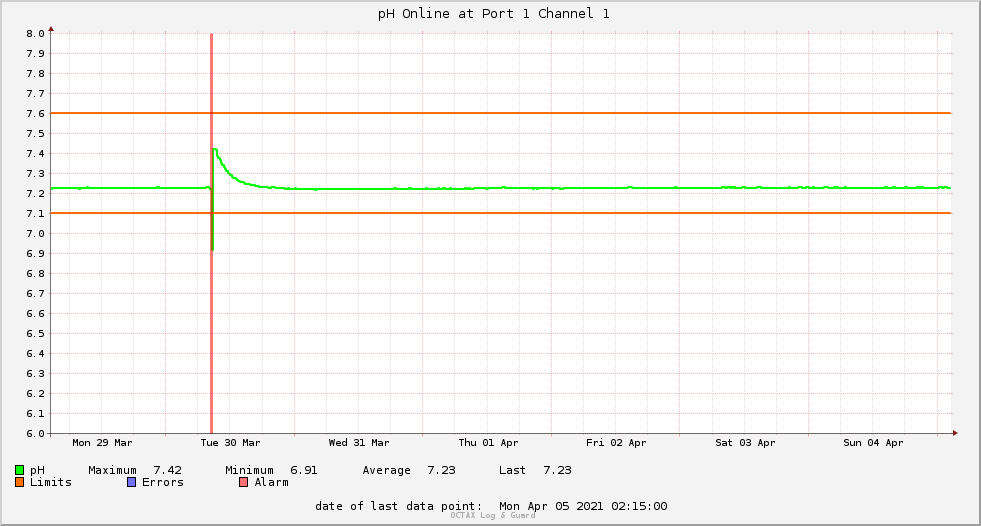Click the 'Alarm' legend label
Screen dimensions: 981x526
(272, 482)
